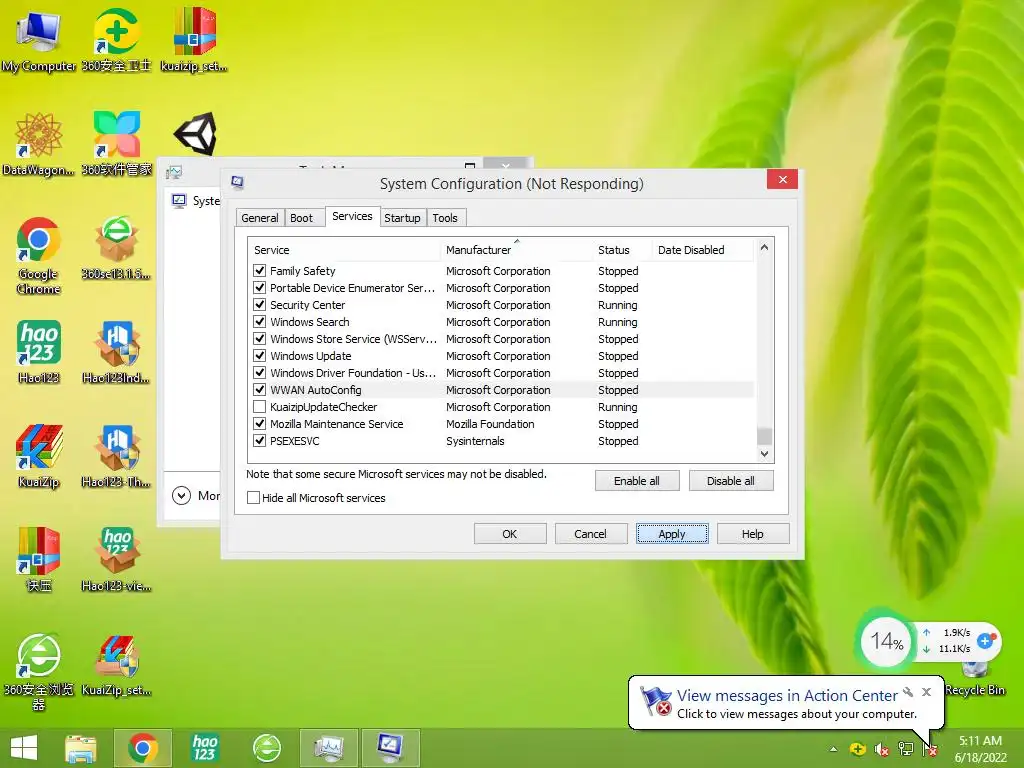Open the Unity desktop icon
Screen dimensions: 1024x768
click(195, 134)
